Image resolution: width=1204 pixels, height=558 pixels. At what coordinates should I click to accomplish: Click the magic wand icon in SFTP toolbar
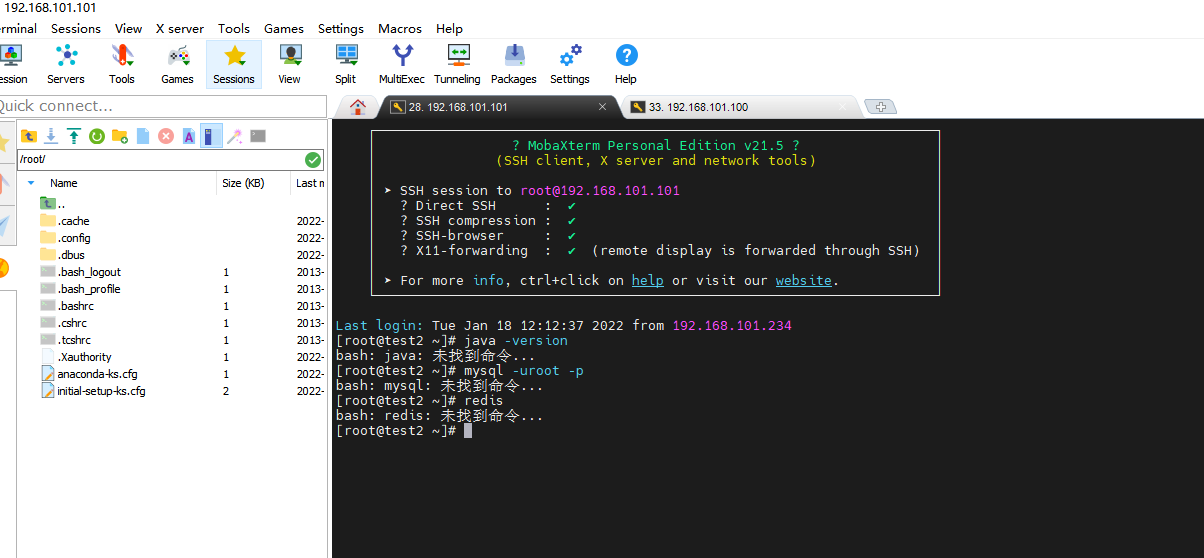pyautogui.click(x=235, y=136)
